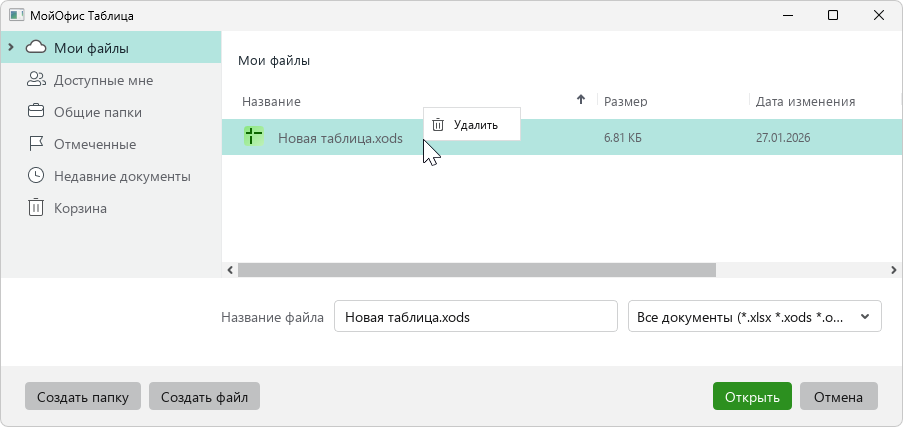Sort by the Название column header
The width and height of the screenshot is (903, 427).
(271, 101)
